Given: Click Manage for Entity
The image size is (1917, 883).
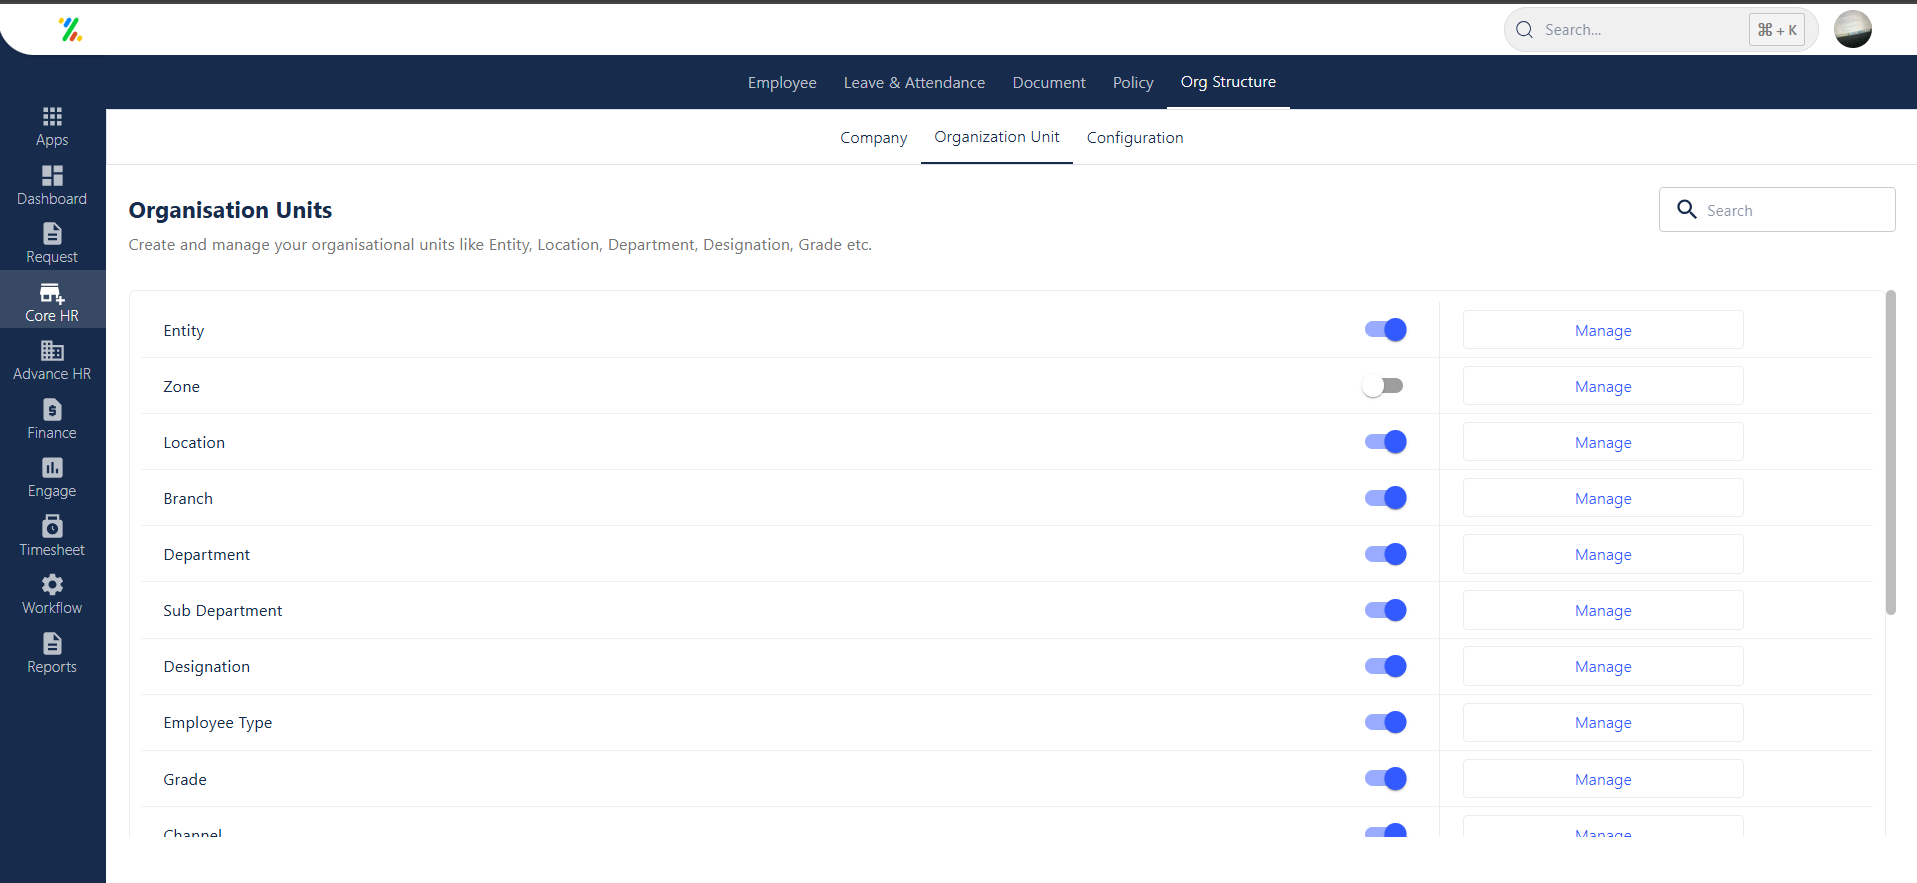Looking at the screenshot, I should 1603,330.
